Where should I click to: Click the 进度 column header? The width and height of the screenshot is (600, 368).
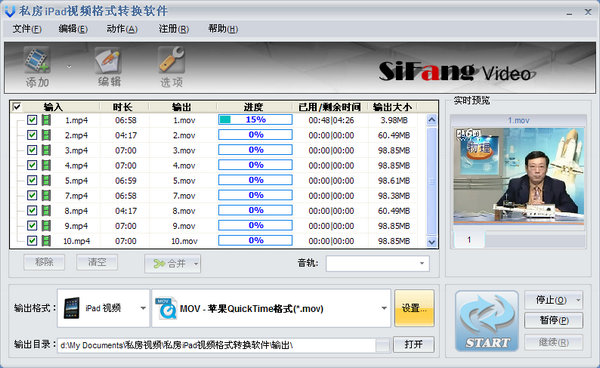coord(254,107)
